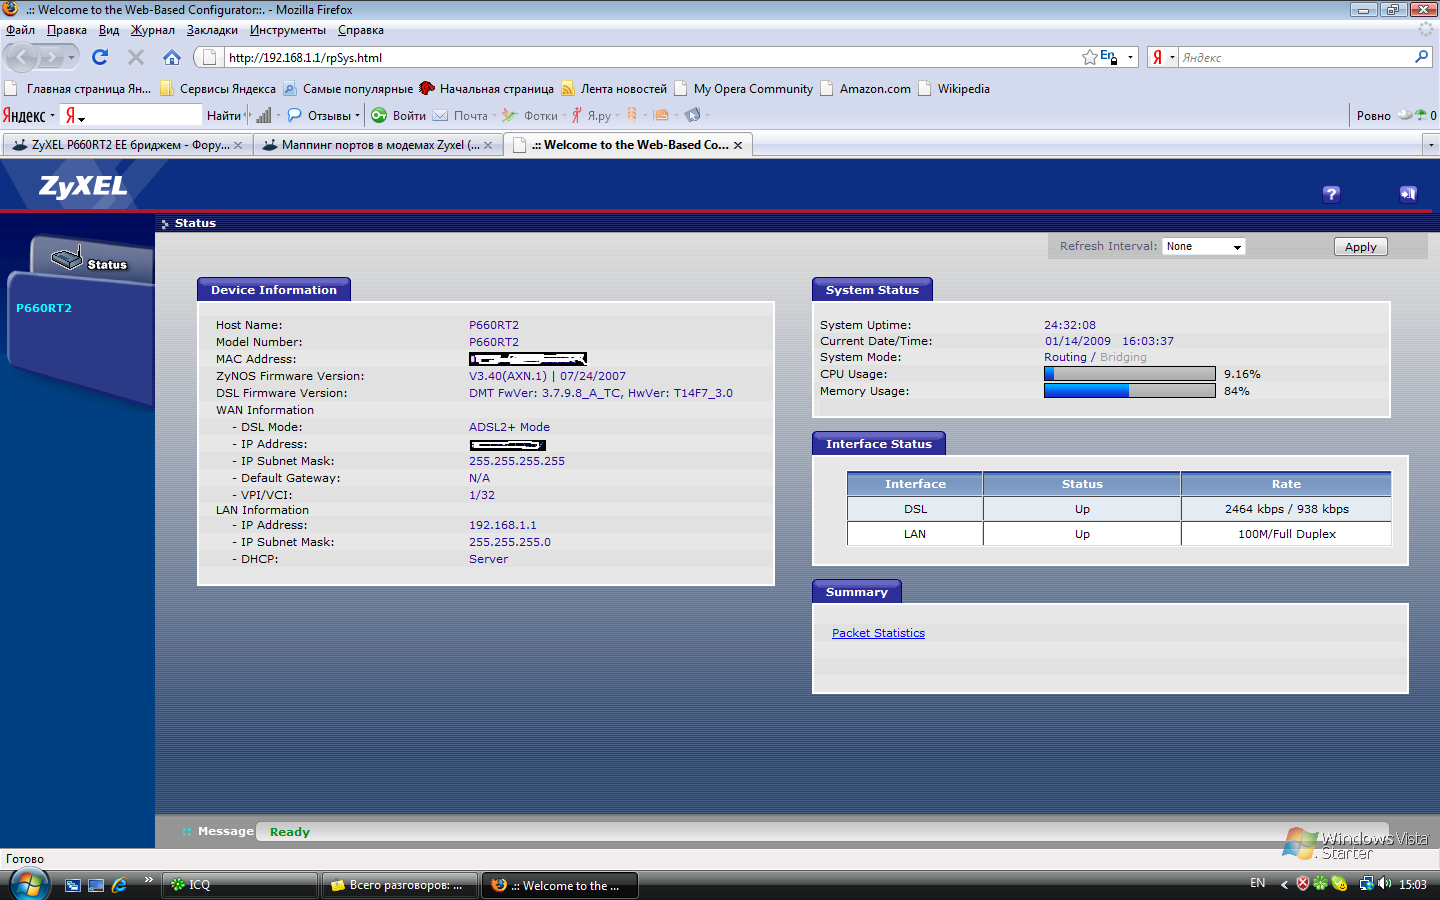
Task: Open the Правка menu
Action: [x=66, y=30]
